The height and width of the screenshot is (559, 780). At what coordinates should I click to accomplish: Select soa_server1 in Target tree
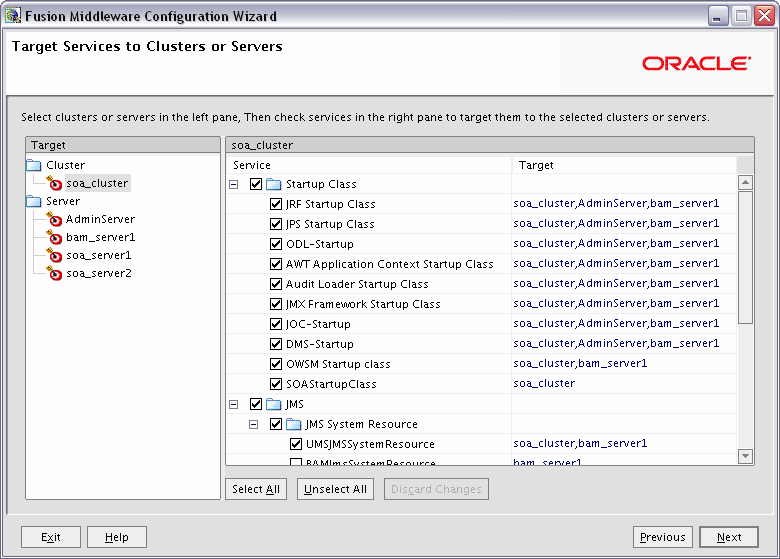(x=98, y=255)
